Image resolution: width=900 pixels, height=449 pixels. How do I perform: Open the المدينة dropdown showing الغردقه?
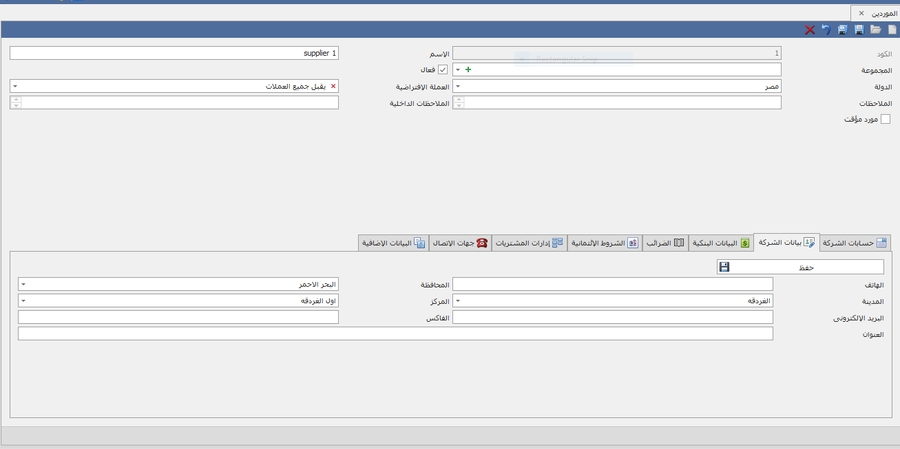pyautogui.click(x=458, y=301)
